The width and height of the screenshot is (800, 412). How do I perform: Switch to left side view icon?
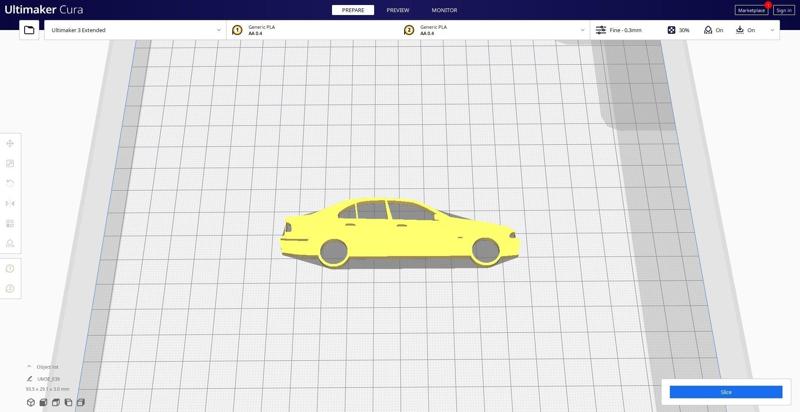tap(68, 402)
